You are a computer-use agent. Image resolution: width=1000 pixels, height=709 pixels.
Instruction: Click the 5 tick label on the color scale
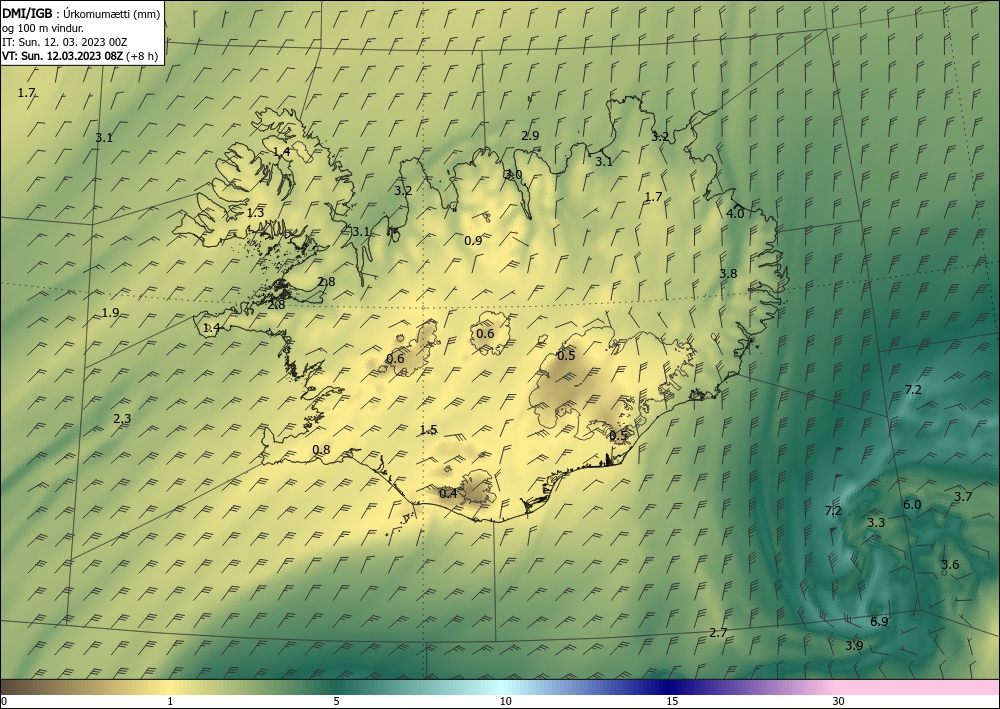[336, 702]
